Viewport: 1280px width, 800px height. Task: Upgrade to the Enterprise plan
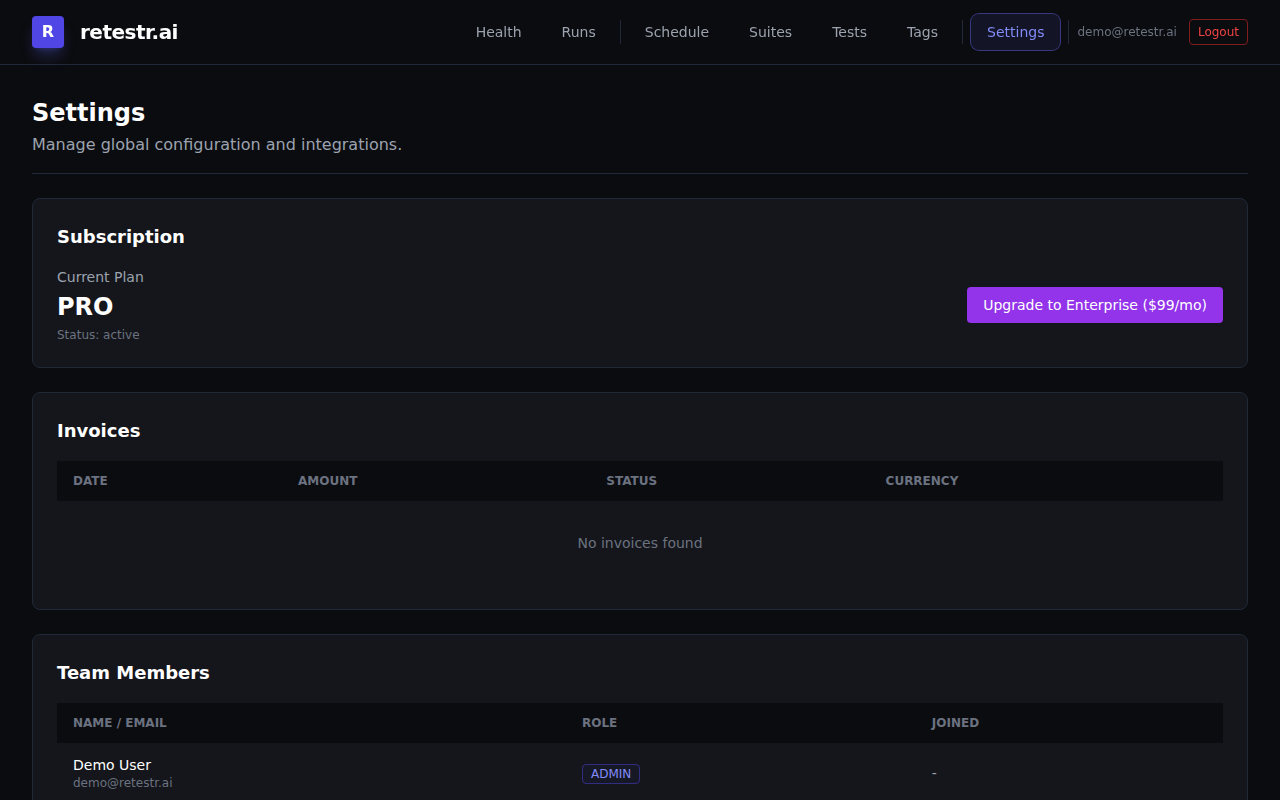1094,305
